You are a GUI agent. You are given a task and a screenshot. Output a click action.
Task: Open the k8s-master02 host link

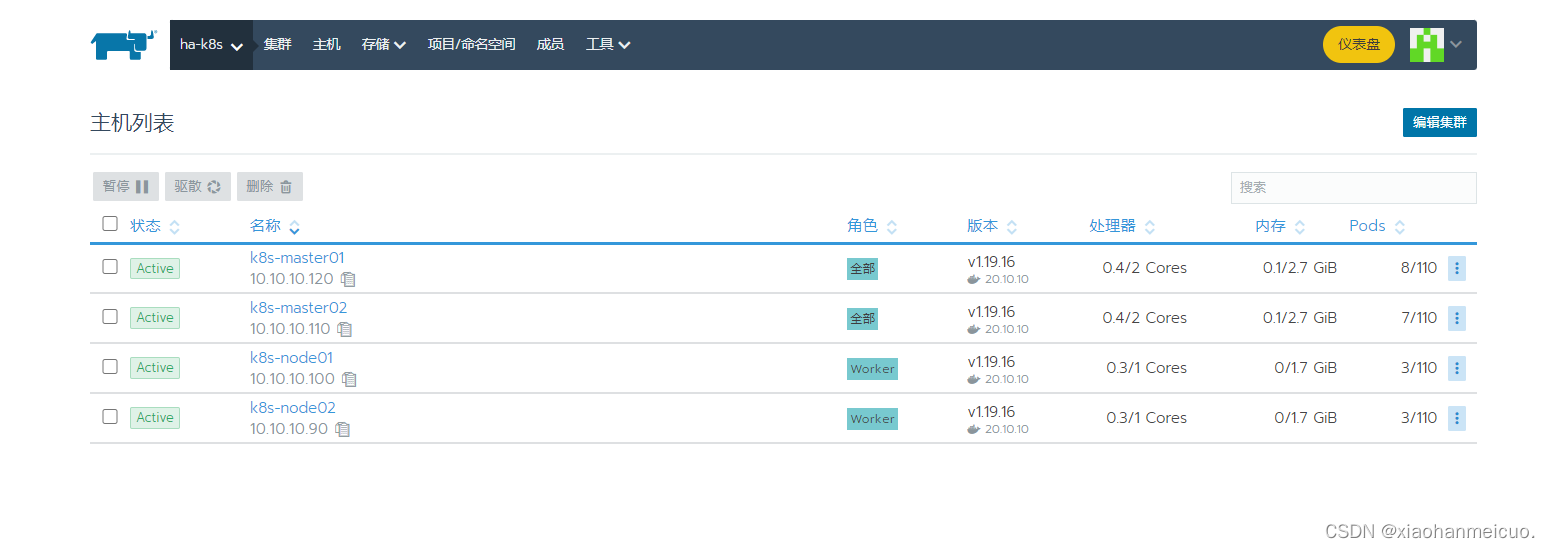point(299,308)
